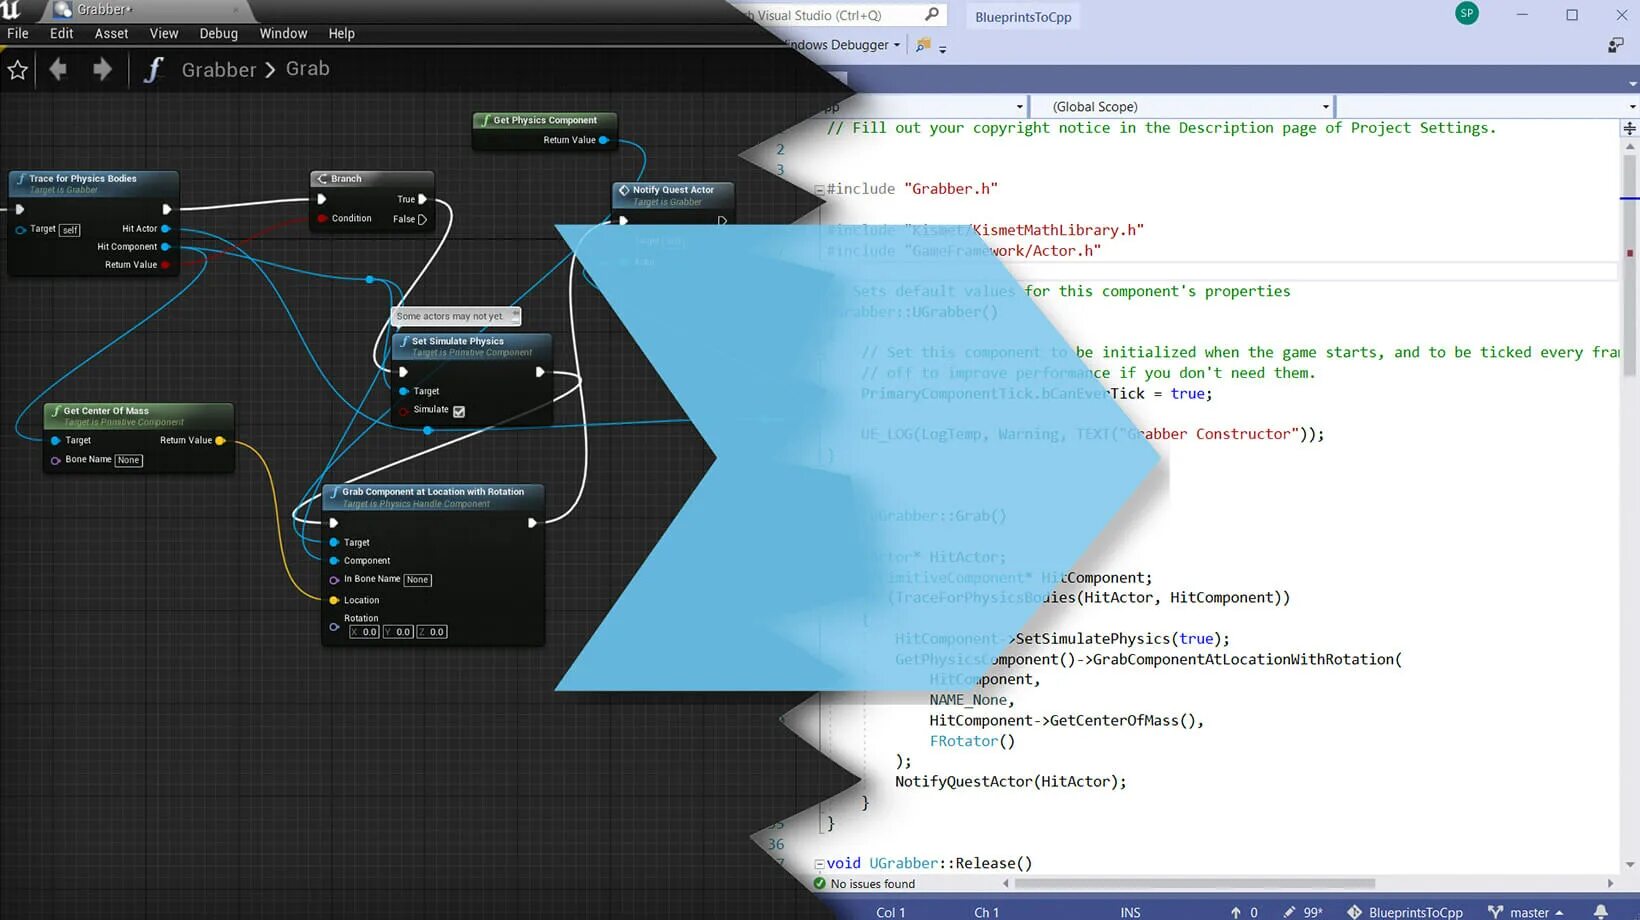Open toolbar overflow dropdown beside Windows Debugger
This screenshot has width=1640, height=920.
click(942, 48)
